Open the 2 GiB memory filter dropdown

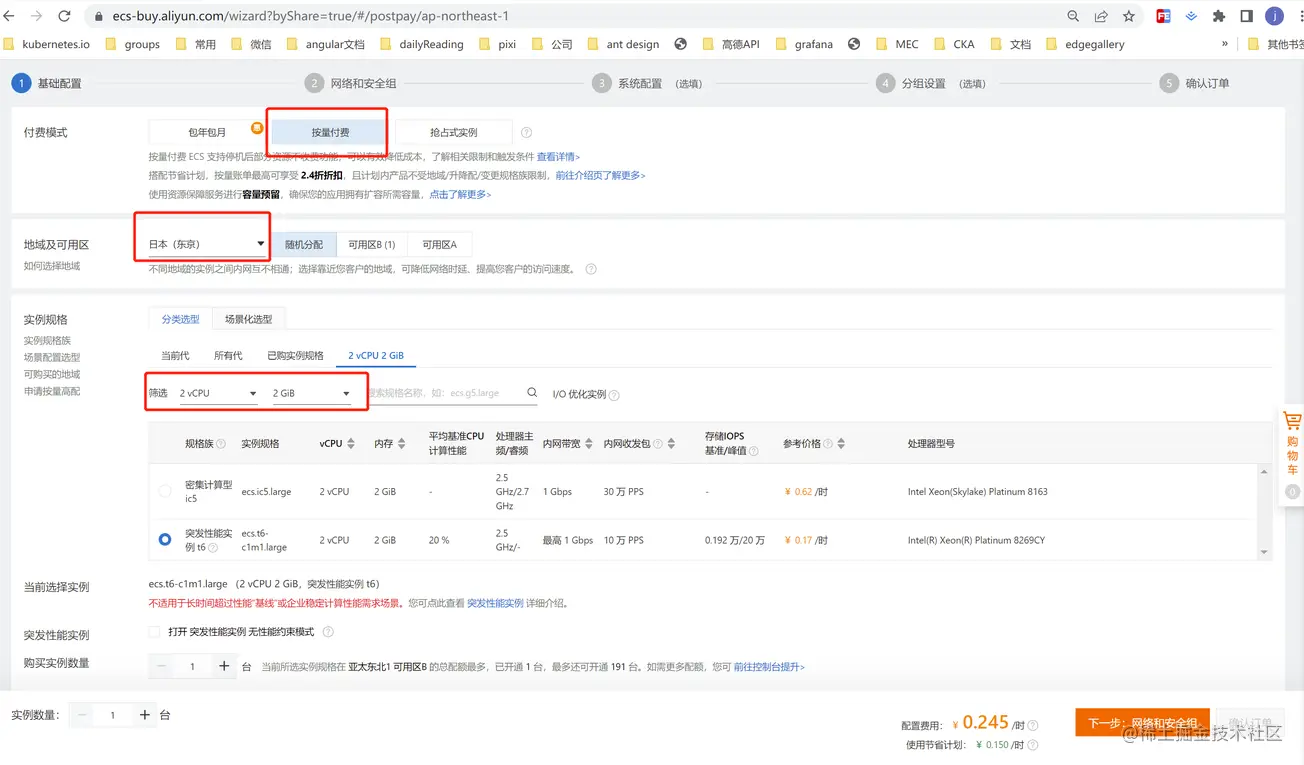pyautogui.click(x=312, y=394)
